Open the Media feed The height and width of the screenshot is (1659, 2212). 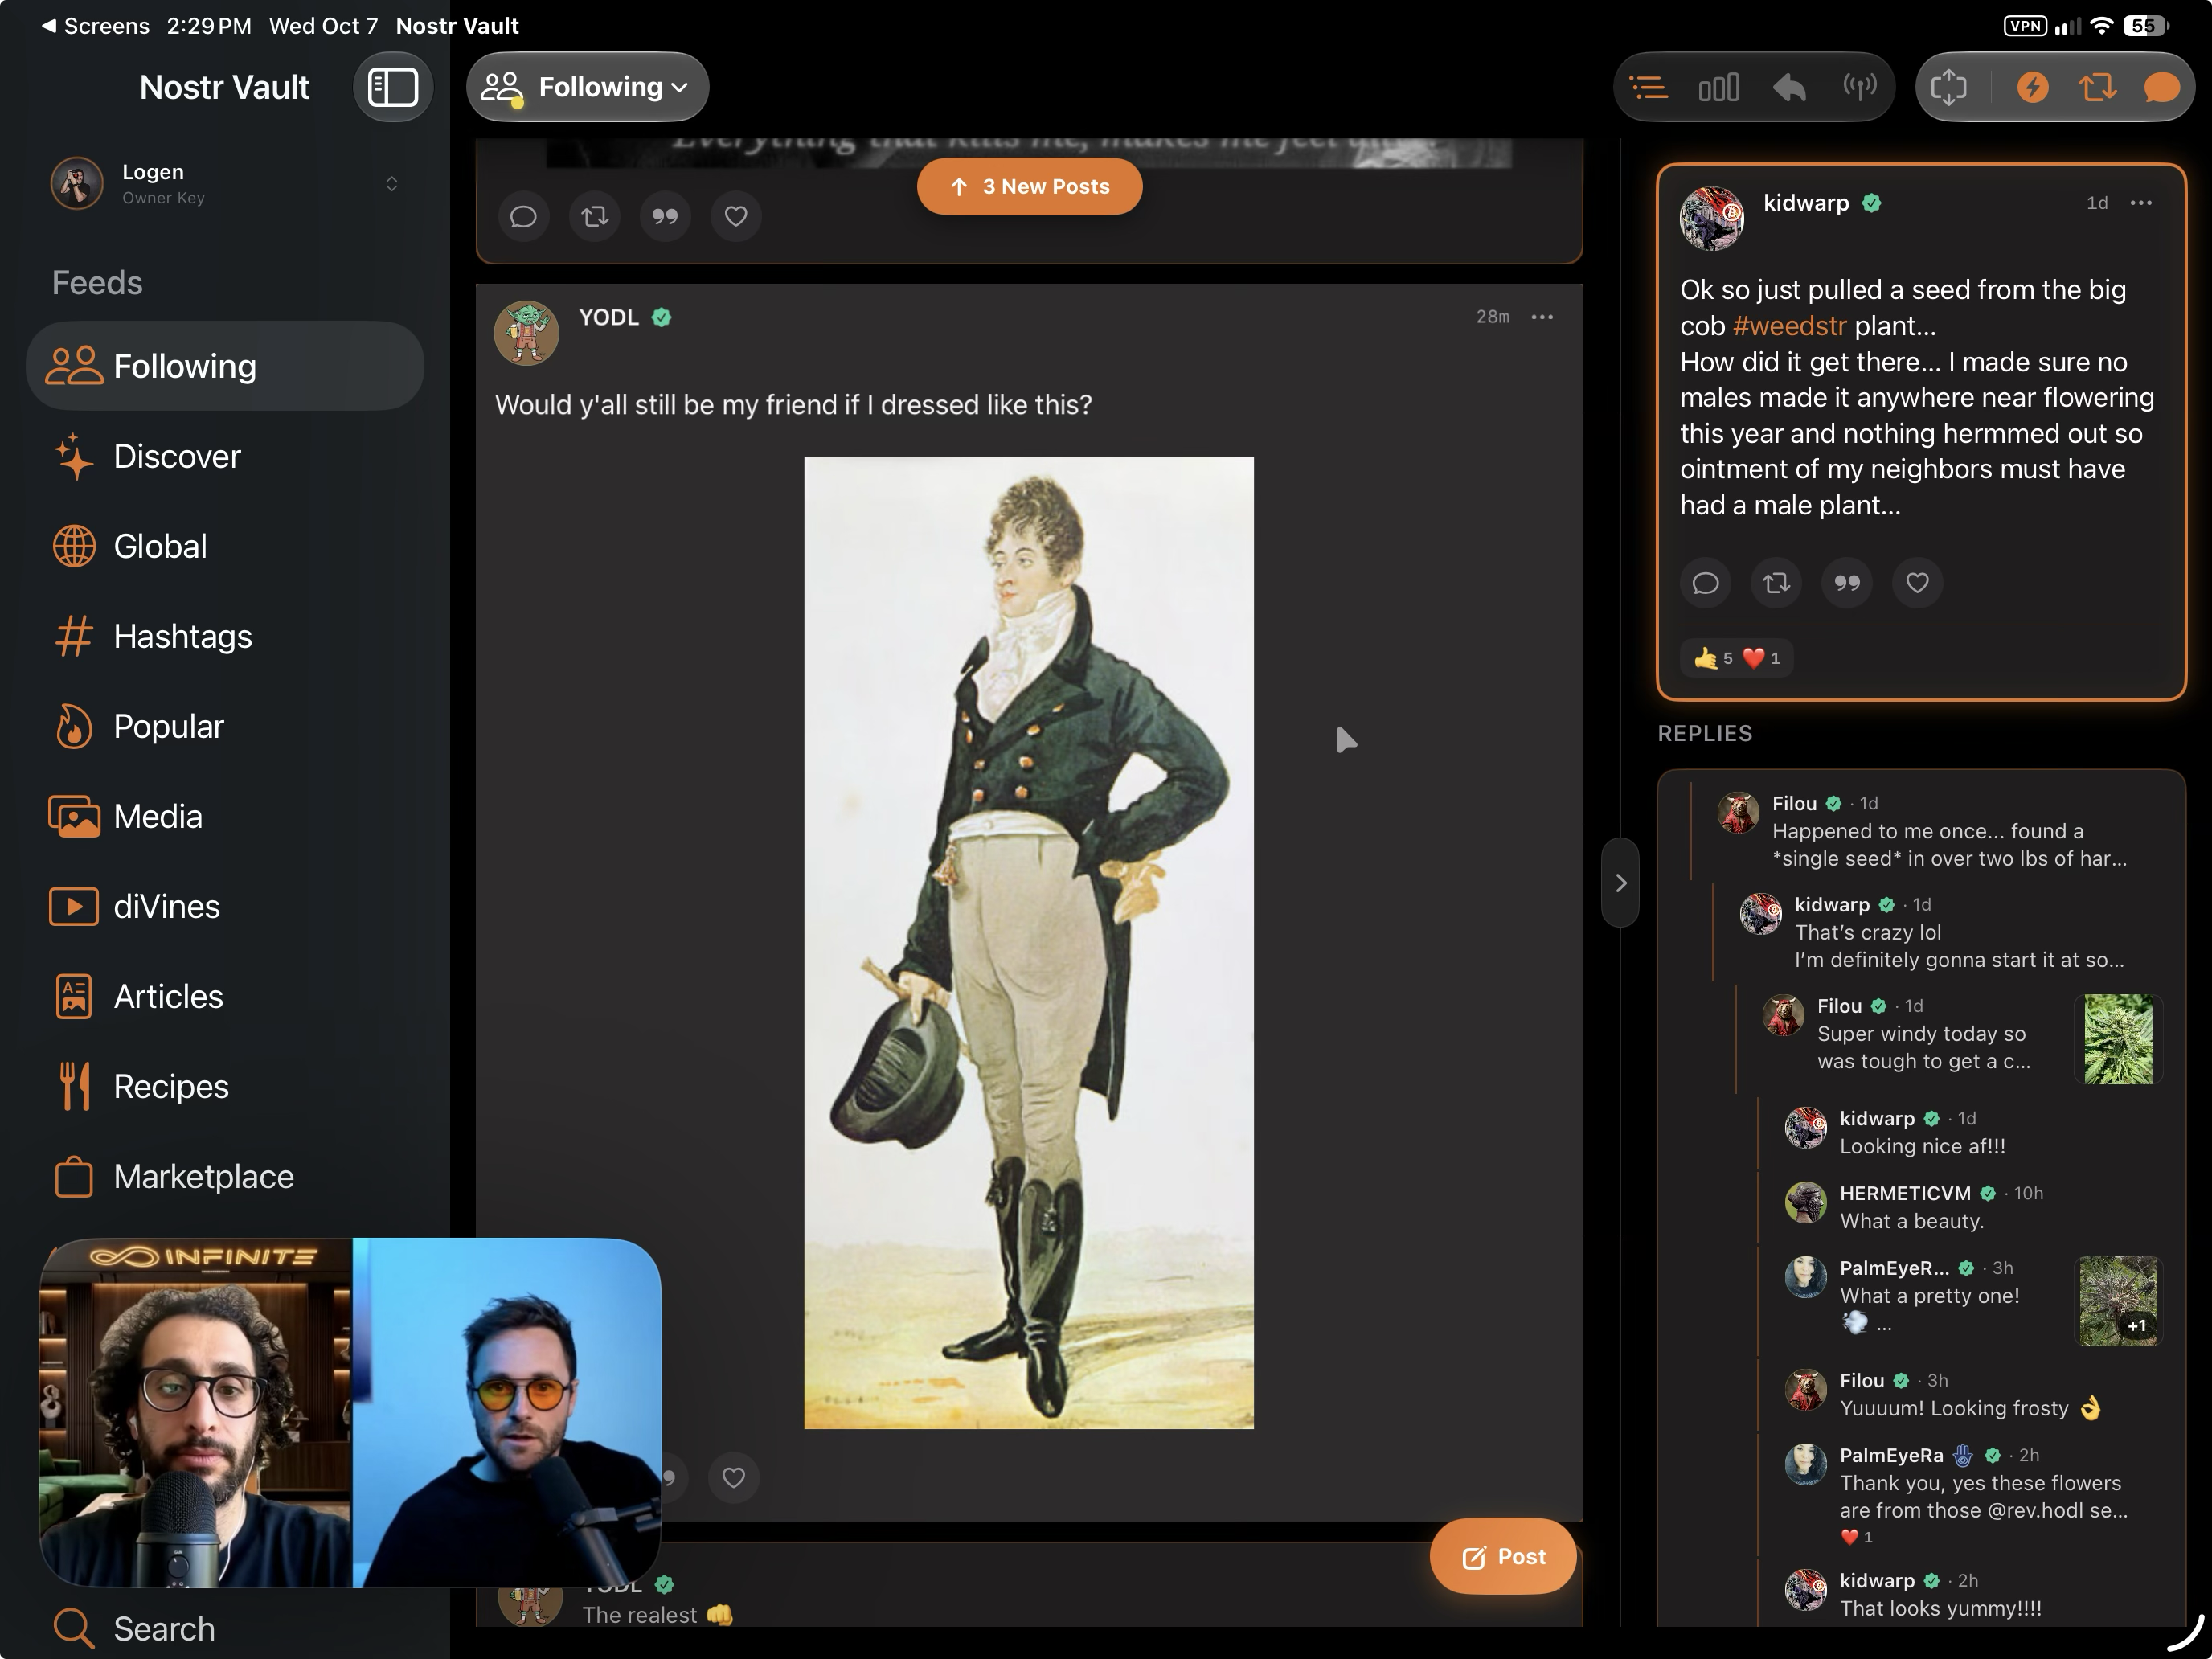click(x=225, y=816)
